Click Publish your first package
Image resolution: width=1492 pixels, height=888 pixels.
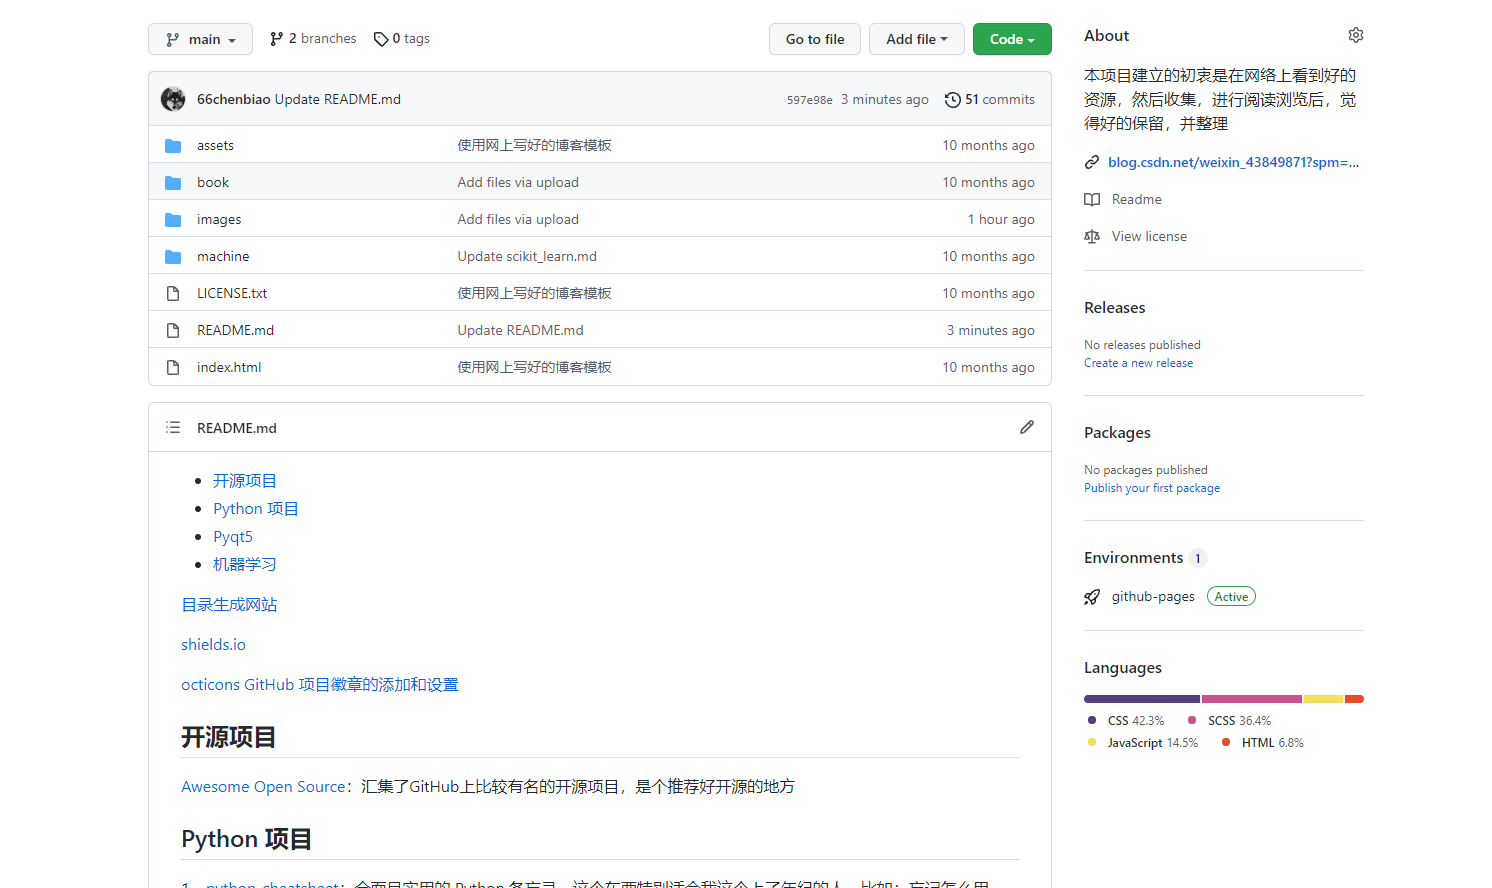pos(1152,488)
